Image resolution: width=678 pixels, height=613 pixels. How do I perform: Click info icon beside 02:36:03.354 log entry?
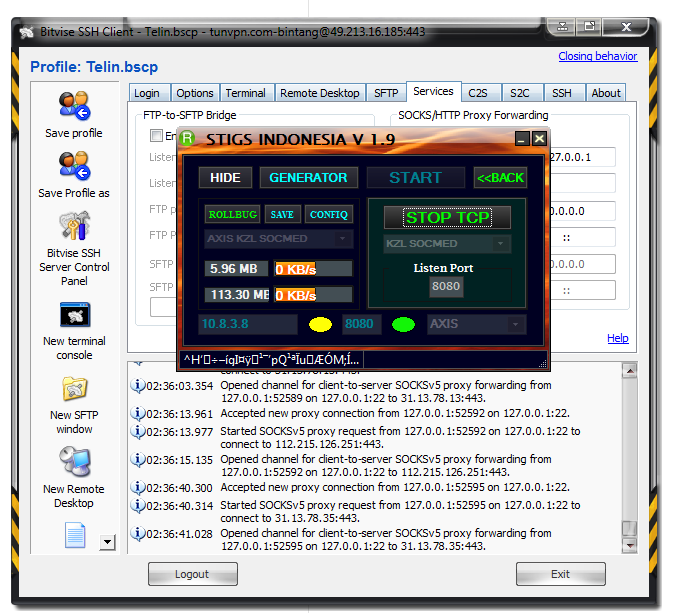(138, 385)
